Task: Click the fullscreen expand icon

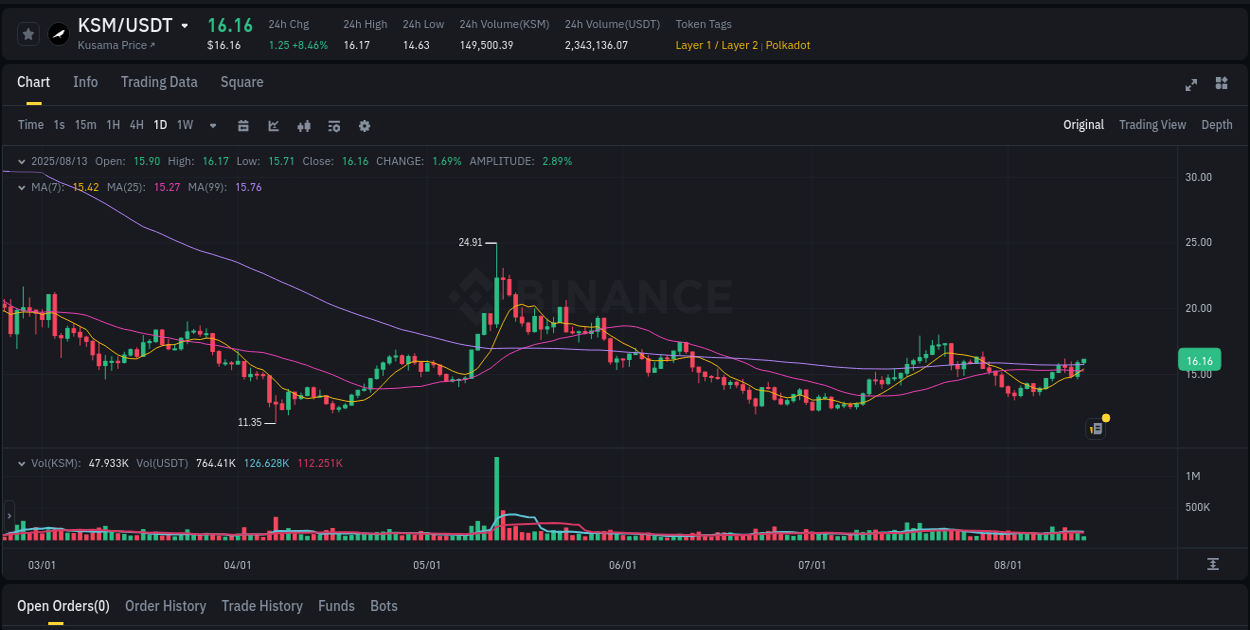Action: [1191, 85]
